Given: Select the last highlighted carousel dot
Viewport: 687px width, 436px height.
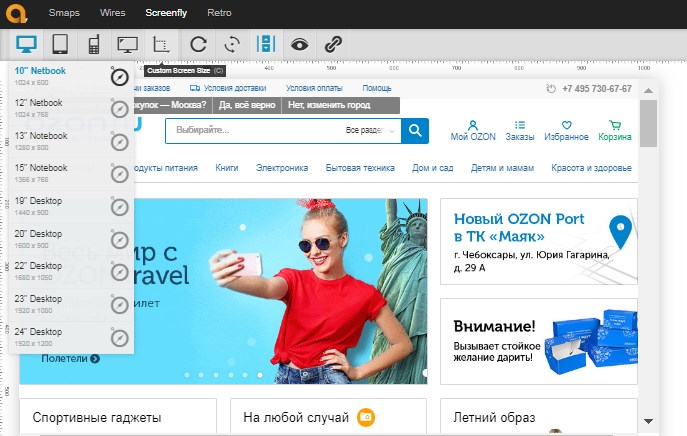Looking at the screenshot, I should (260, 375).
